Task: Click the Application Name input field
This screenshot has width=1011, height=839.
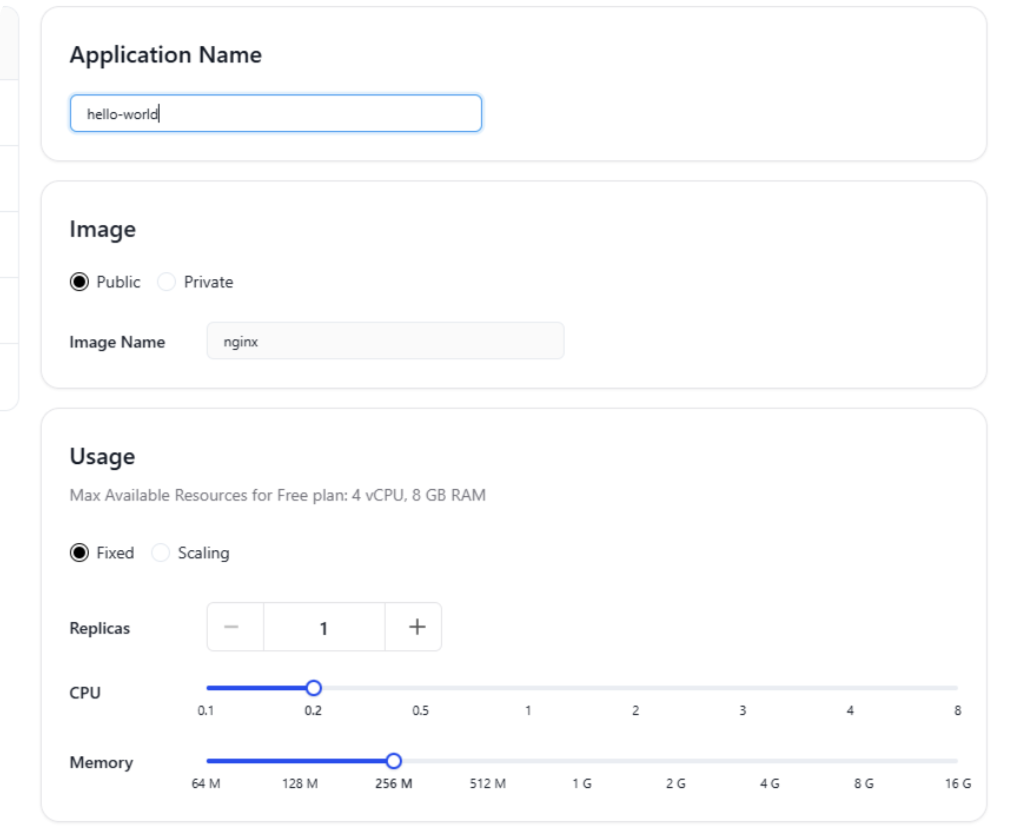Action: (275, 114)
